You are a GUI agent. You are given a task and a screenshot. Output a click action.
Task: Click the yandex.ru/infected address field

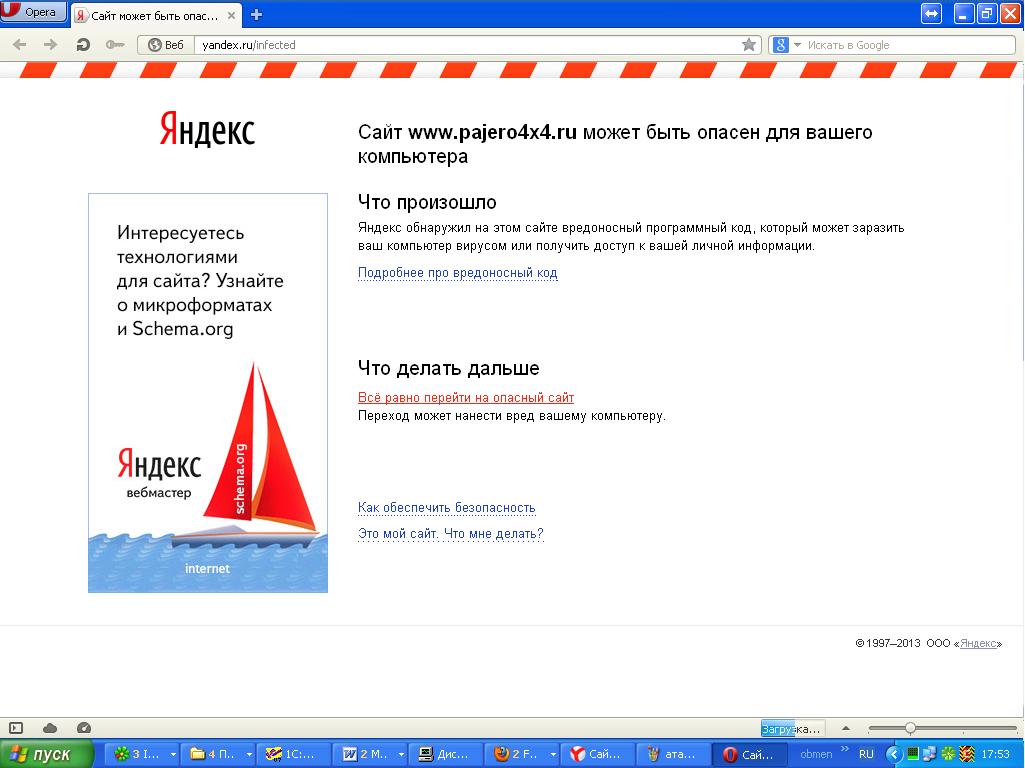[x=460, y=45]
